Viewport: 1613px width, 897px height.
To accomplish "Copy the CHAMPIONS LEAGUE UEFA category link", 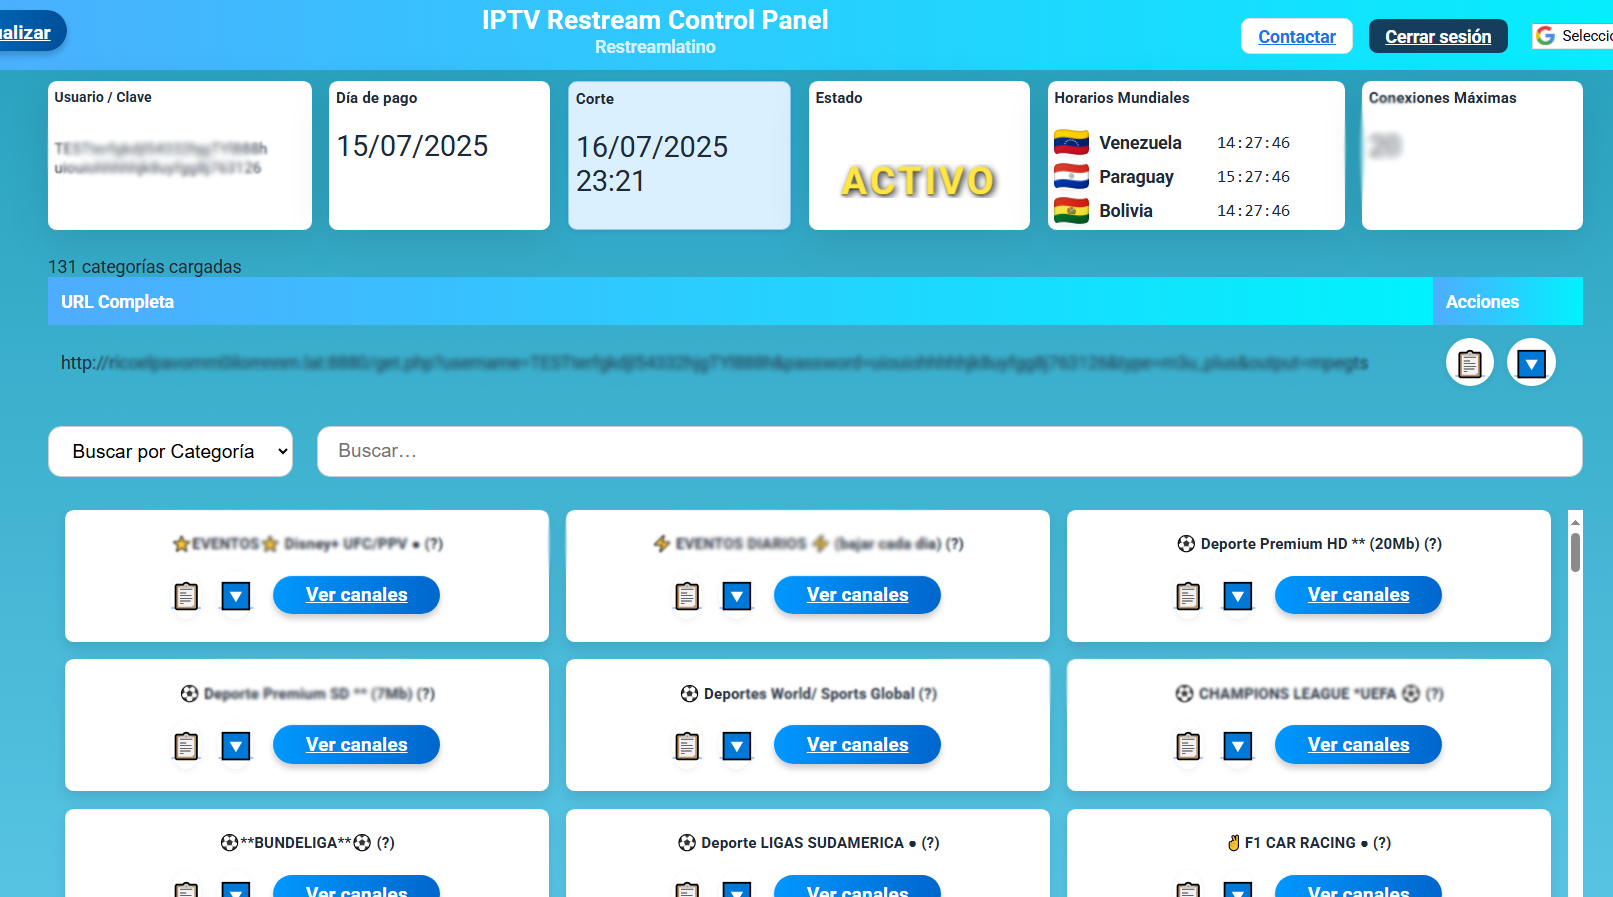I will click(x=1188, y=746).
